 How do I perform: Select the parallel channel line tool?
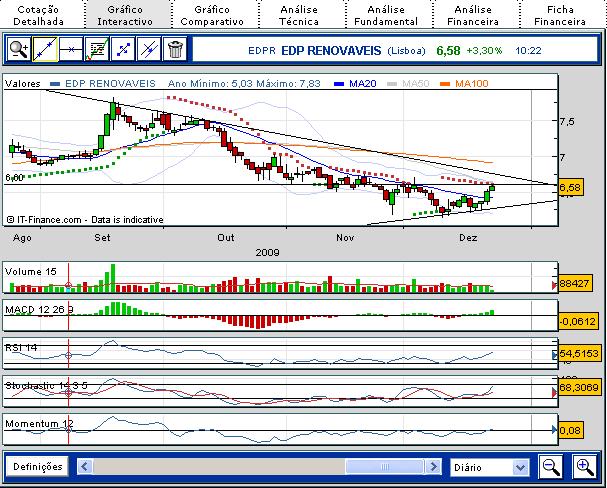148,48
